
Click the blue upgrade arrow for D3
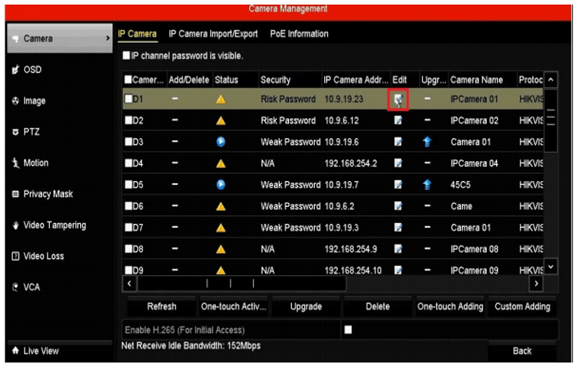pos(427,142)
